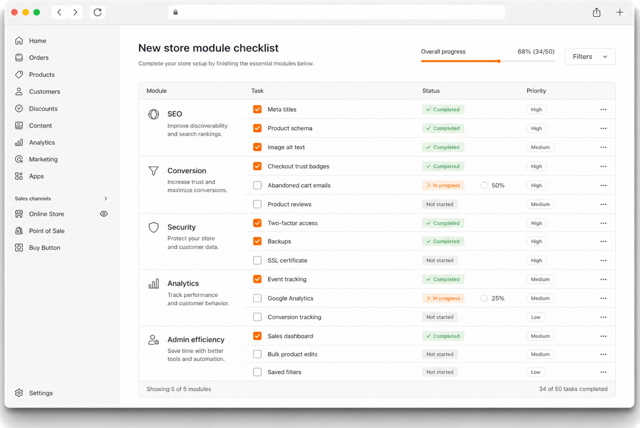Expand the Sales channels chevron

pos(106,199)
